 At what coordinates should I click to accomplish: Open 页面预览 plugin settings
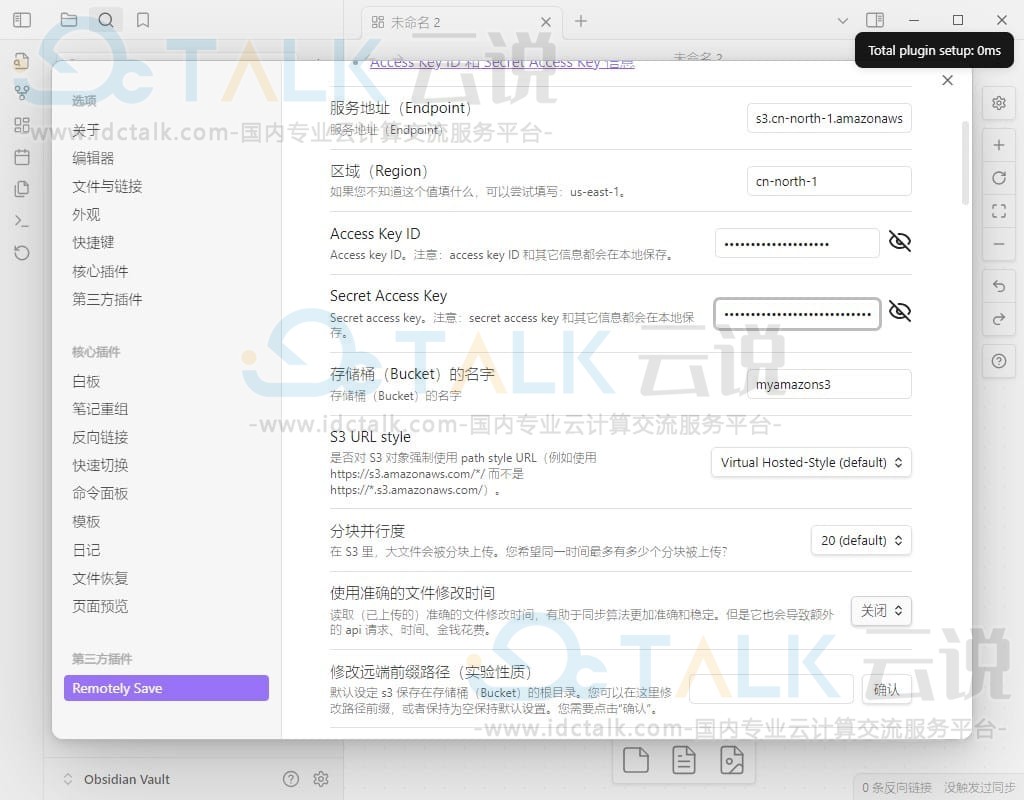[100, 606]
